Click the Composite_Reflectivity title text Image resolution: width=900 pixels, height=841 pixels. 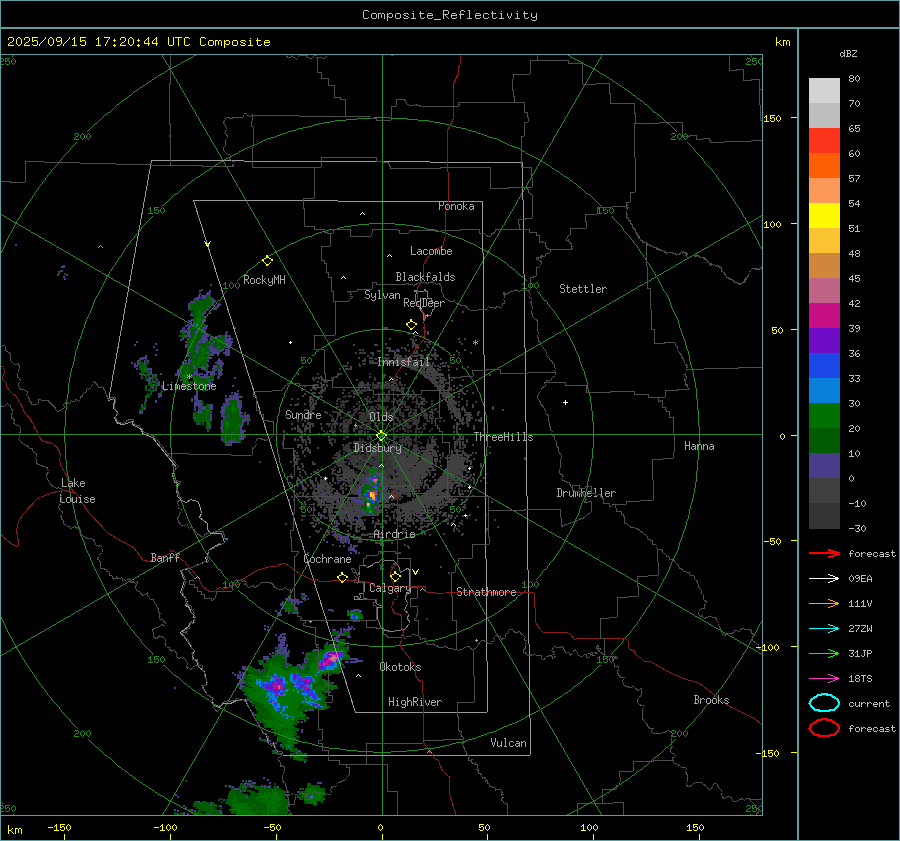(x=450, y=15)
